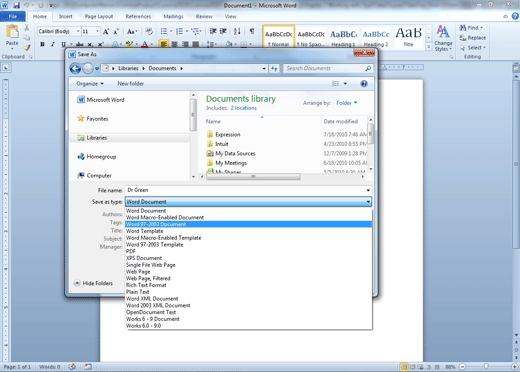Viewport: 520px width, 372px height.
Task: Select Computer in the navigation pane
Action: pyautogui.click(x=99, y=176)
